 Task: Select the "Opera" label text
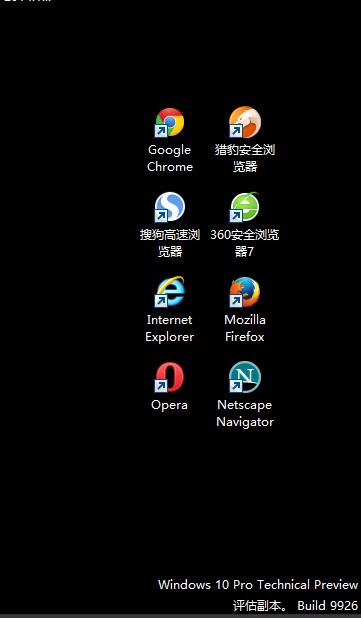pos(169,405)
